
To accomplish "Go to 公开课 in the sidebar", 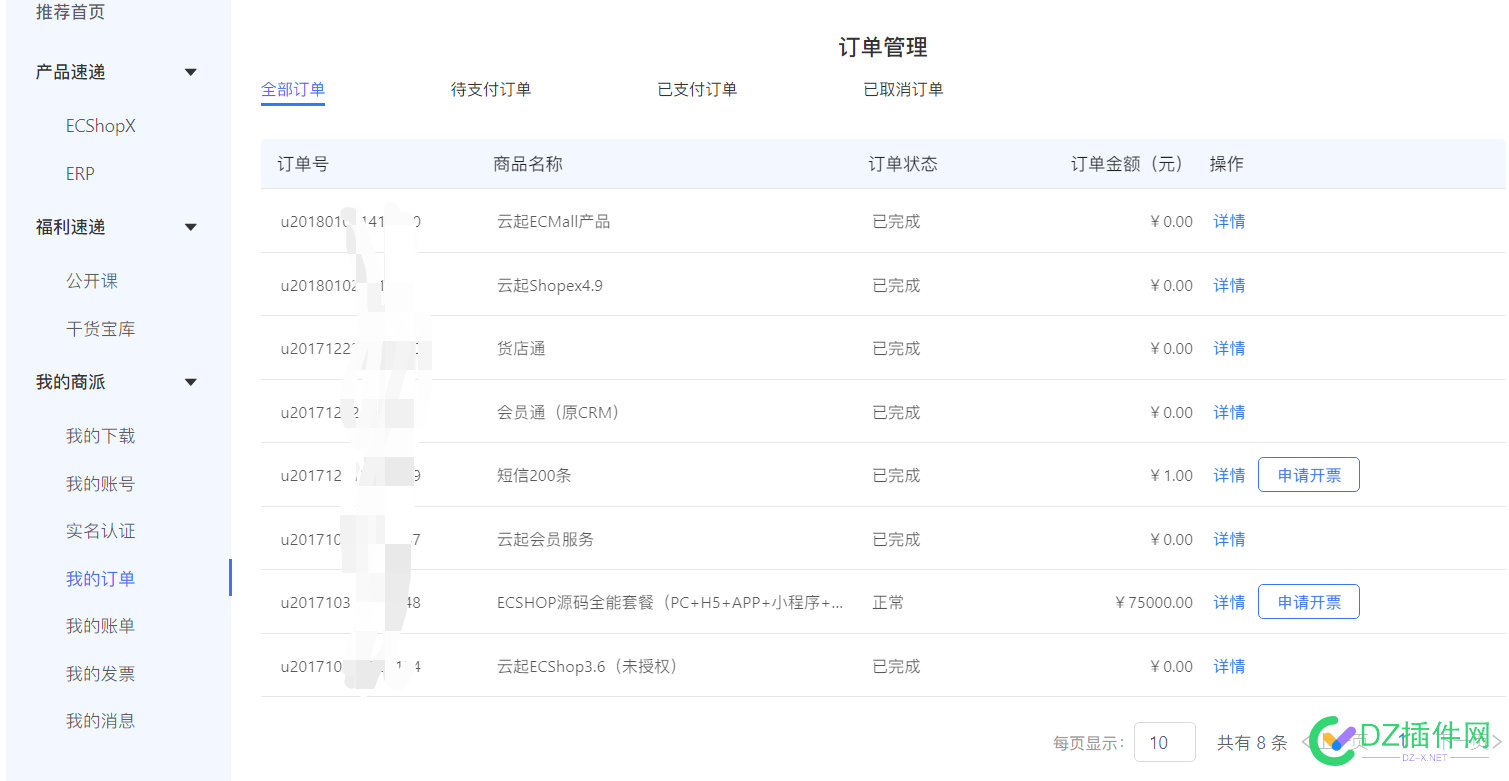I will pyautogui.click(x=92, y=281).
